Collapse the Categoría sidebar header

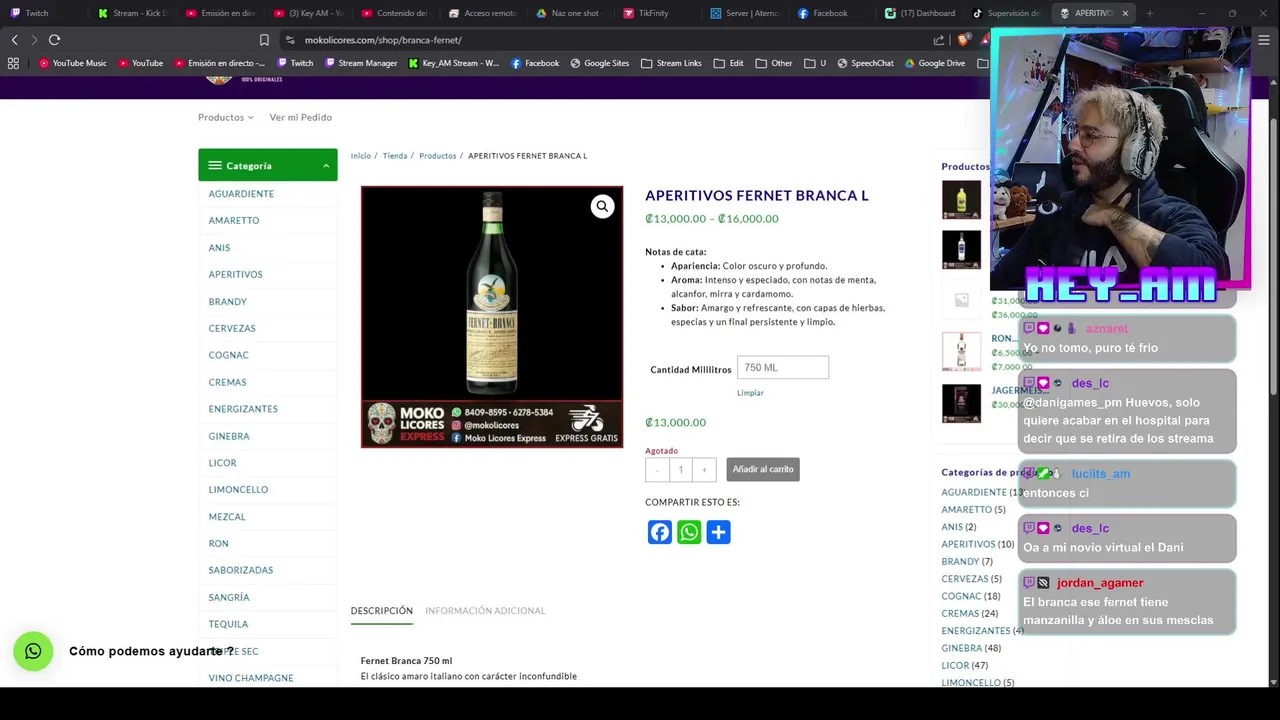tap(268, 165)
